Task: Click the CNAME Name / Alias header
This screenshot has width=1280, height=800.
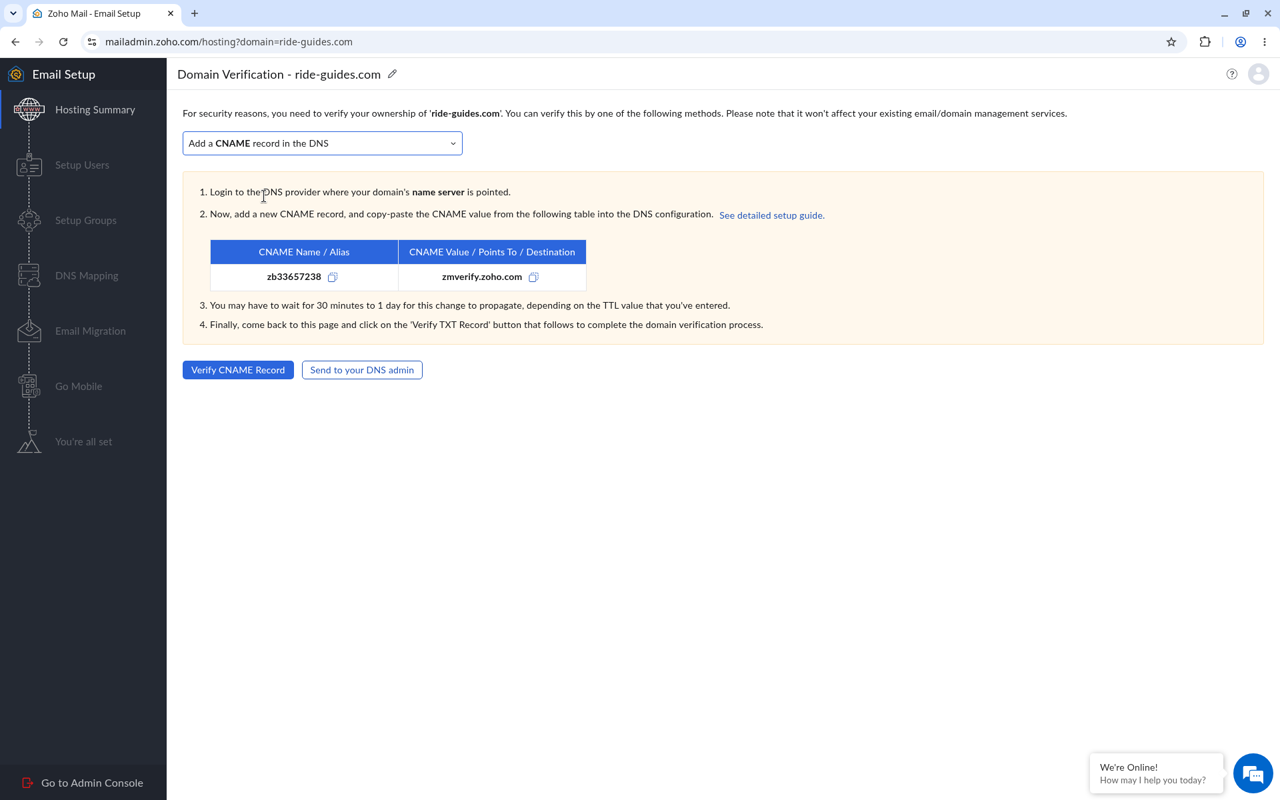Action: (x=304, y=252)
